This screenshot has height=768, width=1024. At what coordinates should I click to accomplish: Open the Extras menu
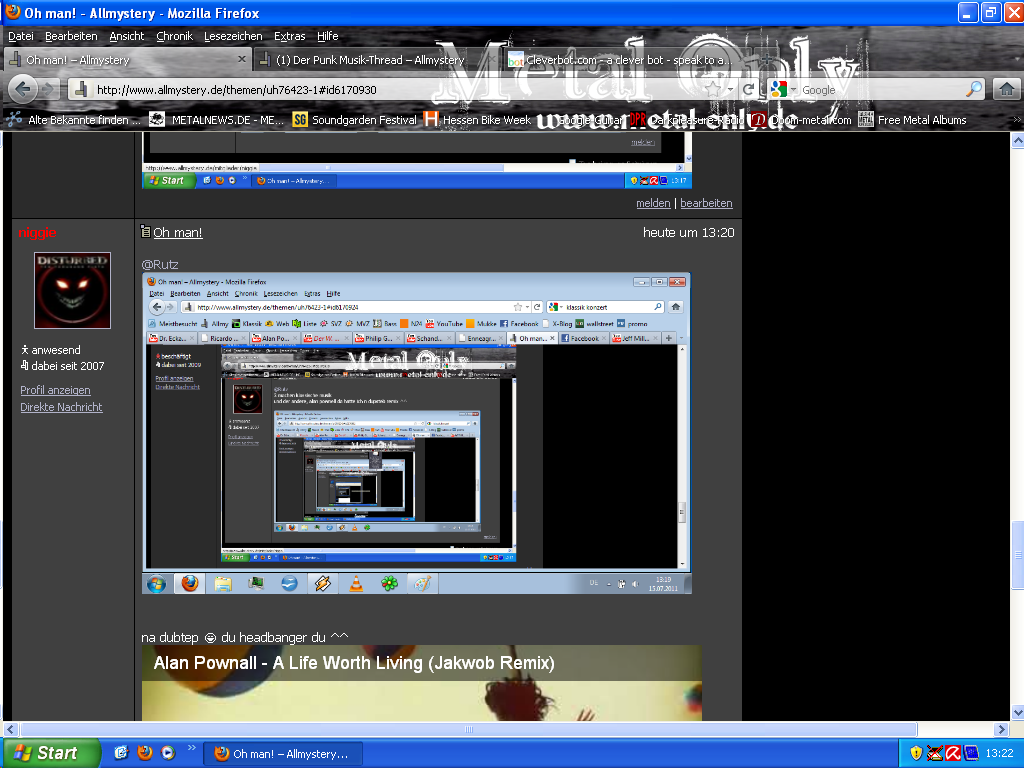point(289,36)
